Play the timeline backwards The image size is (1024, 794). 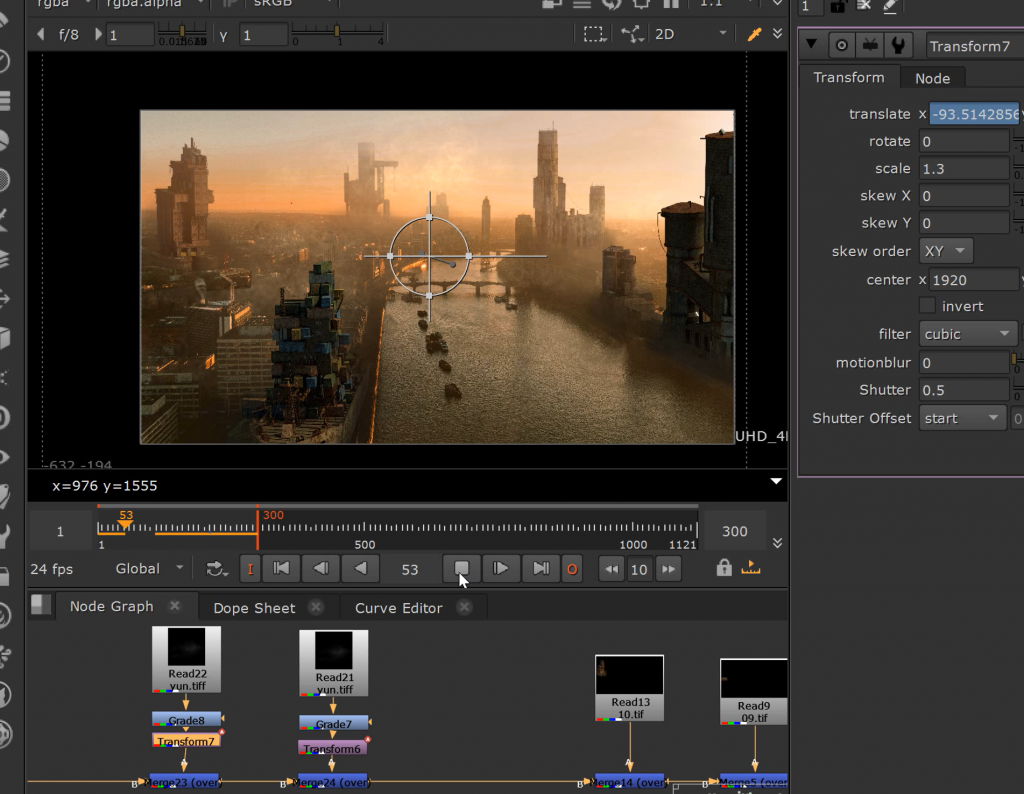click(x=360, y=569)
